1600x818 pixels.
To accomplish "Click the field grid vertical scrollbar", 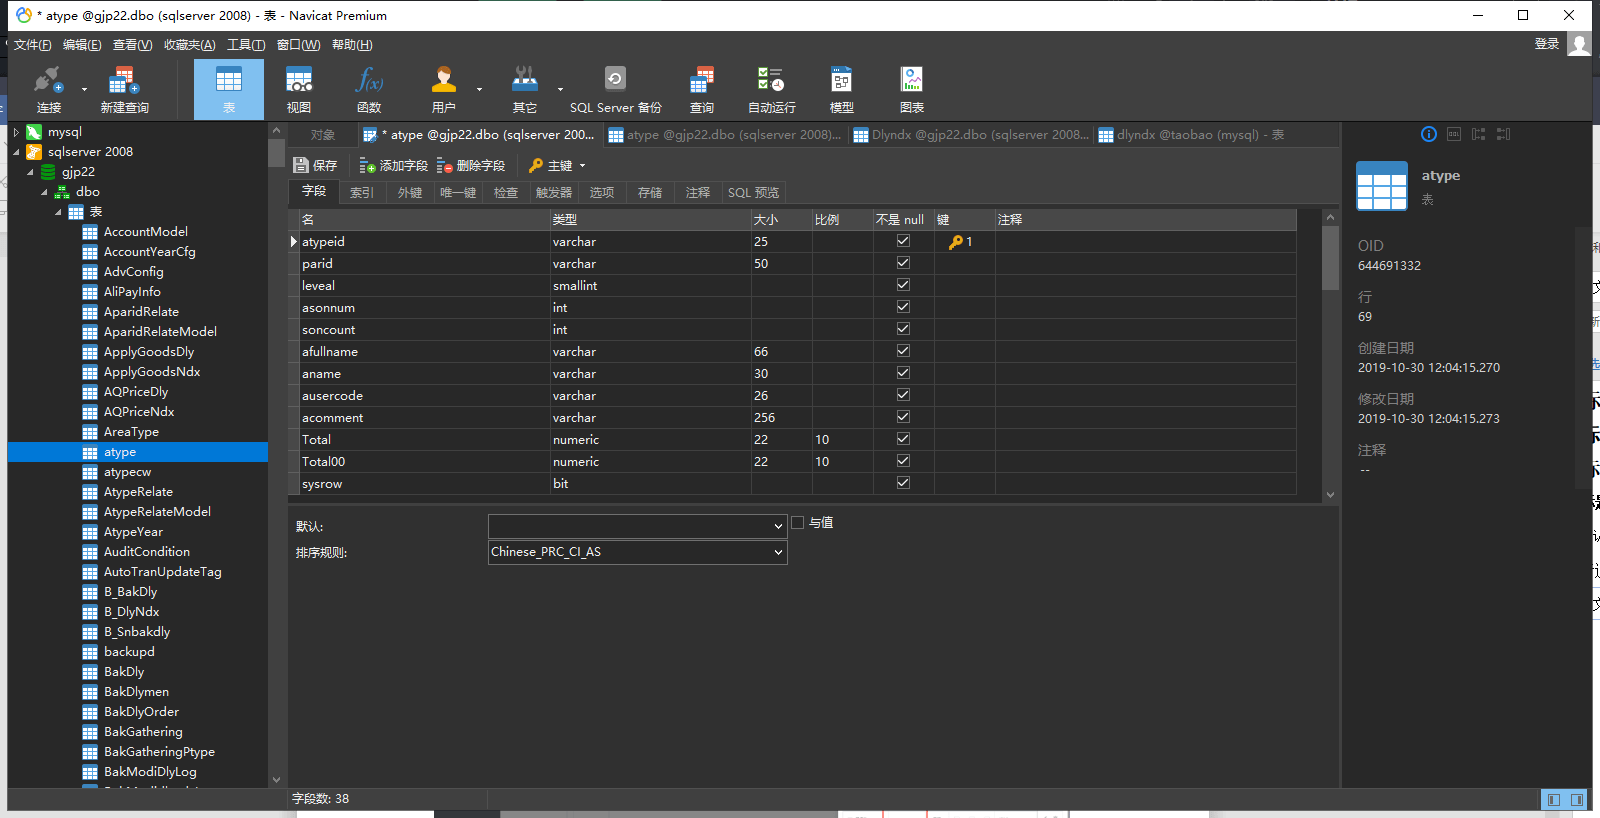I will 1330,258.
